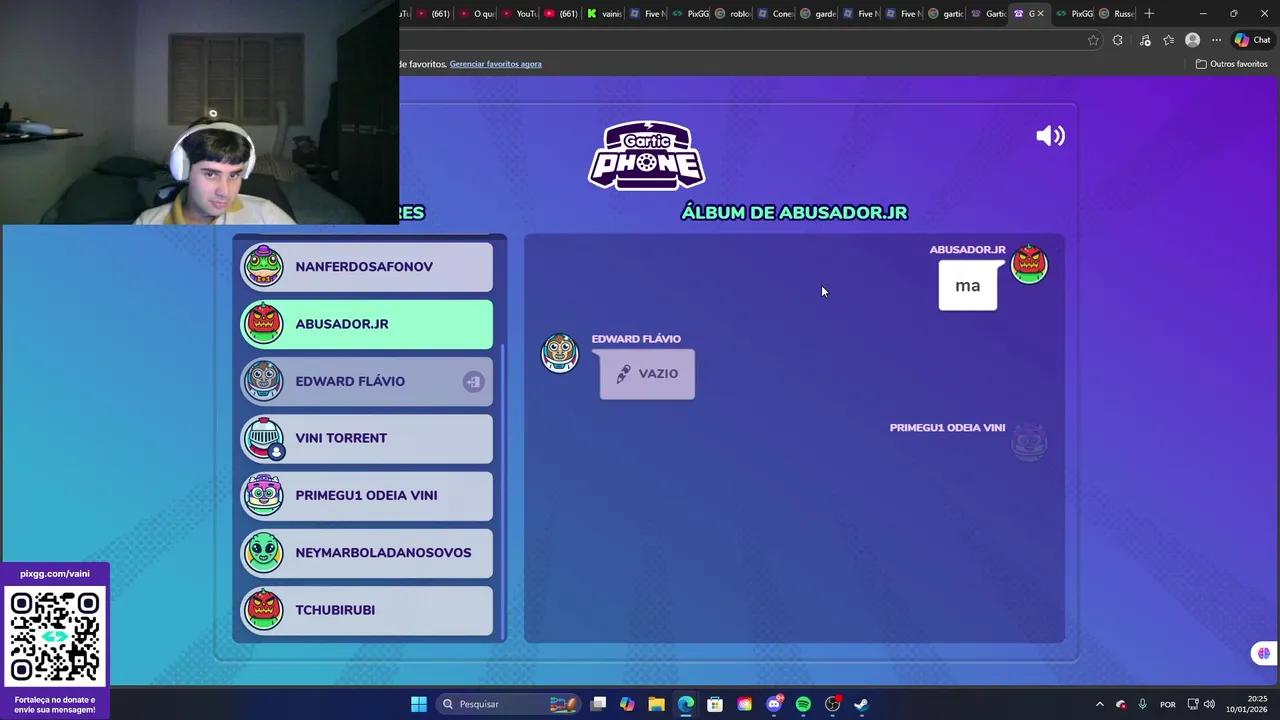Mute the Gartic Phone sound speaker icon
Image resolution: width=1280 pixels, height=720 pixels.
point(1050,136)
